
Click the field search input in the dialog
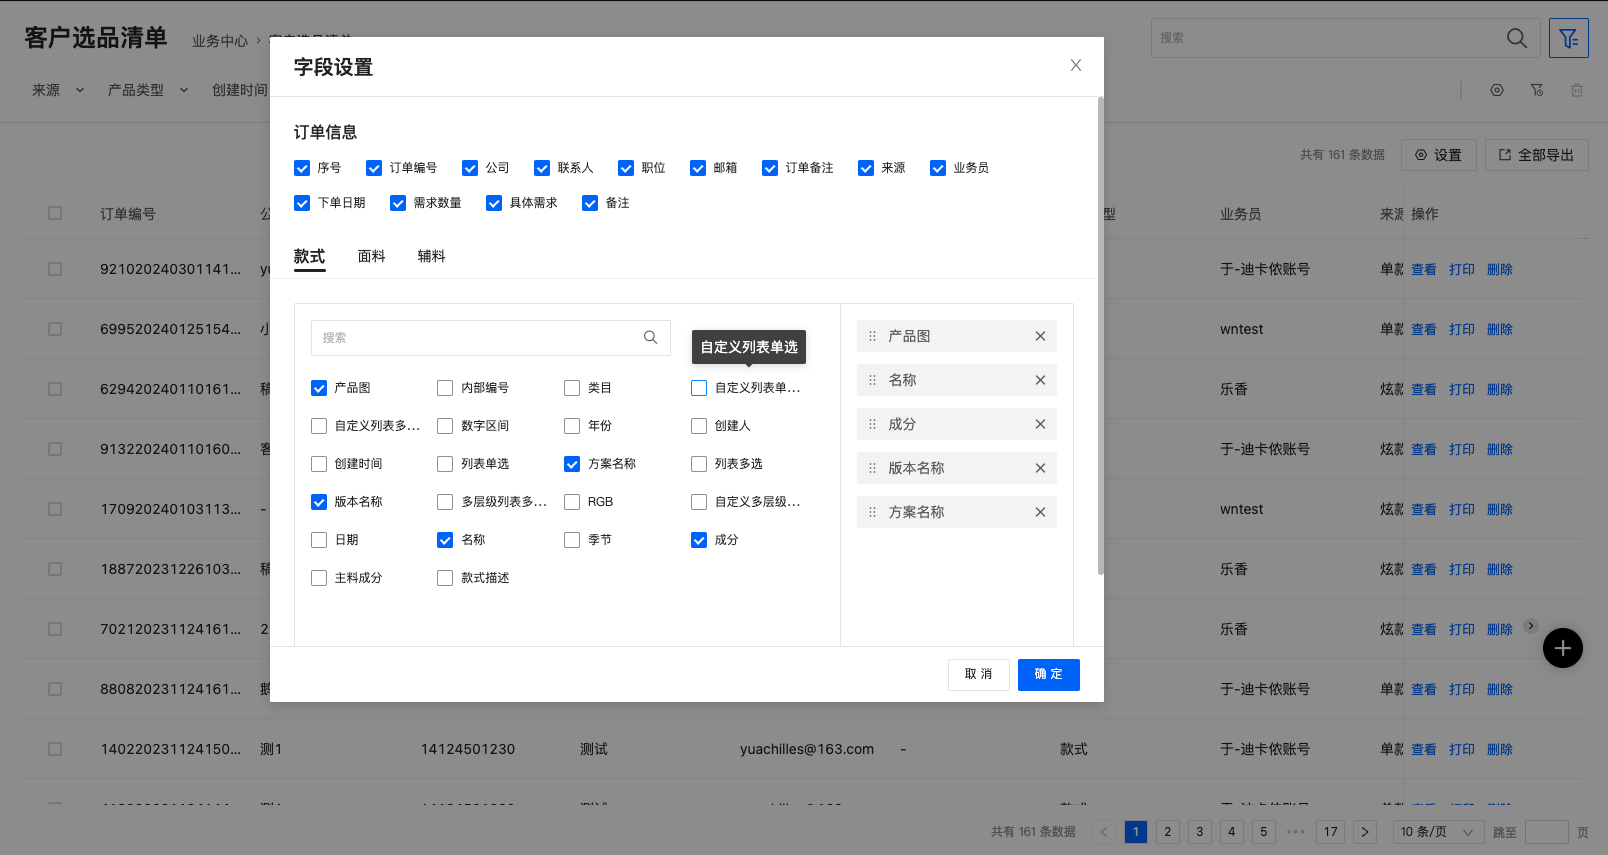(x=475, y=338)
